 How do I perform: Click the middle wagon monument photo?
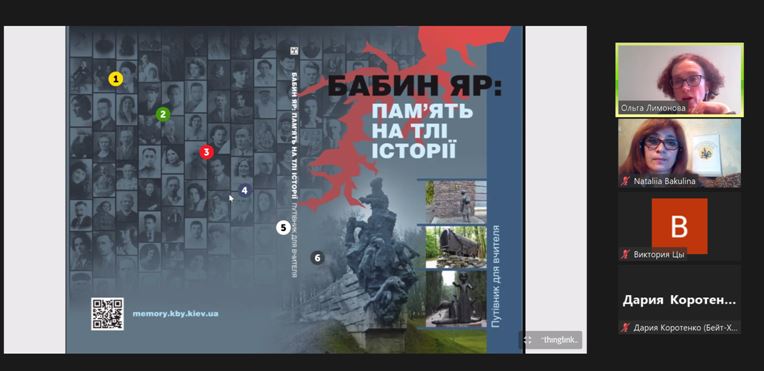pos(456,247)
